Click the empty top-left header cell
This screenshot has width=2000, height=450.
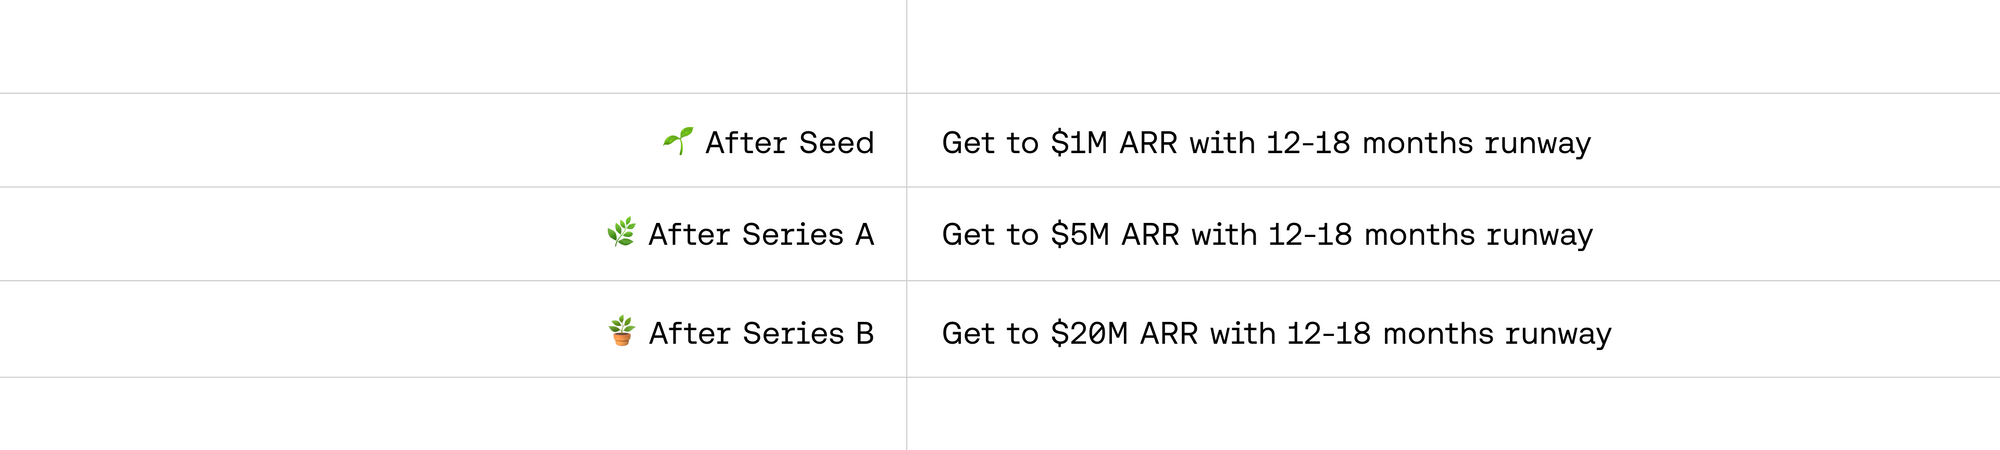coord(450,46)
